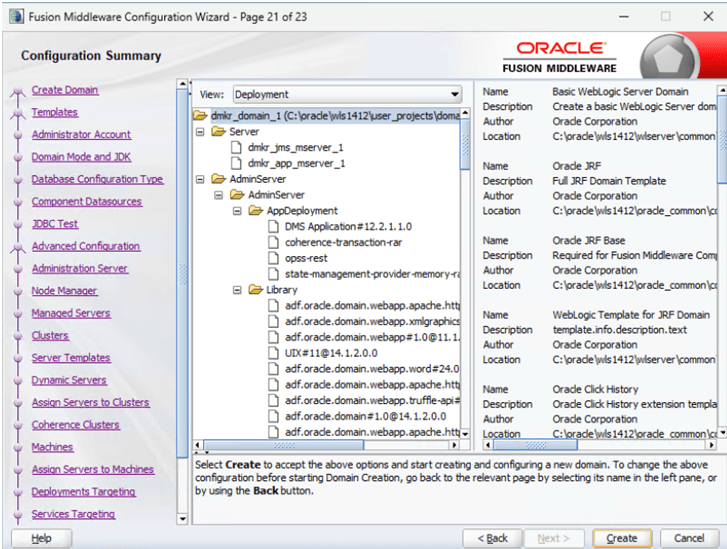Click the Library folder icon
Image resolution: width=727 pixels, height=549 pixels.
point(255,290)
